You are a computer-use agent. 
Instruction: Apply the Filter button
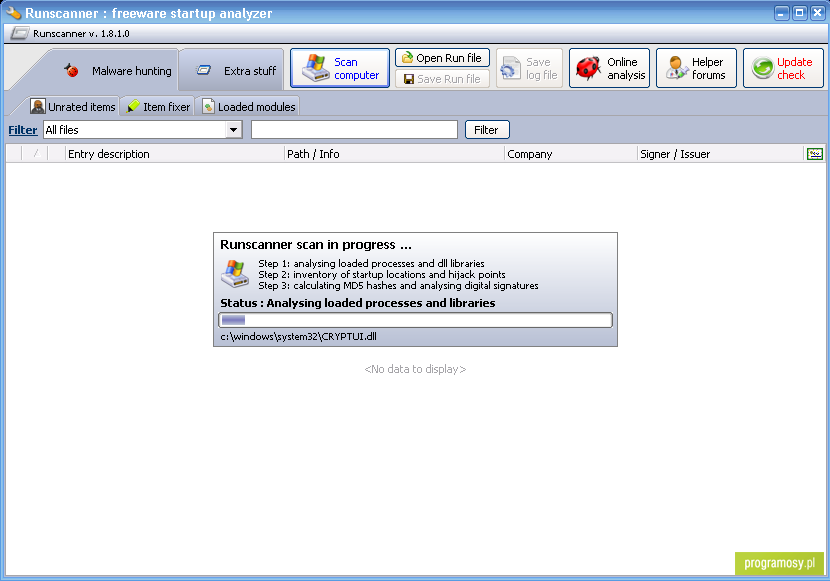[x=487, y=130]
